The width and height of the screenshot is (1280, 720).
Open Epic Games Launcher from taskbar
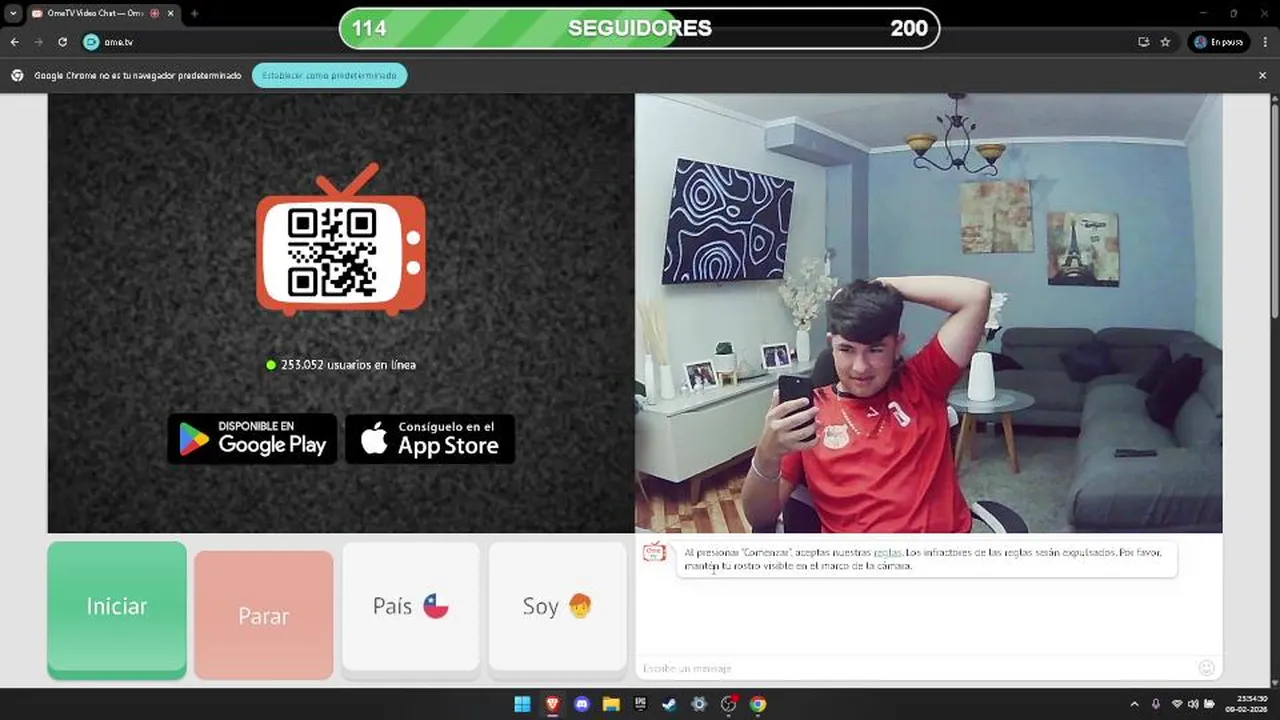(x=640, y=704)
